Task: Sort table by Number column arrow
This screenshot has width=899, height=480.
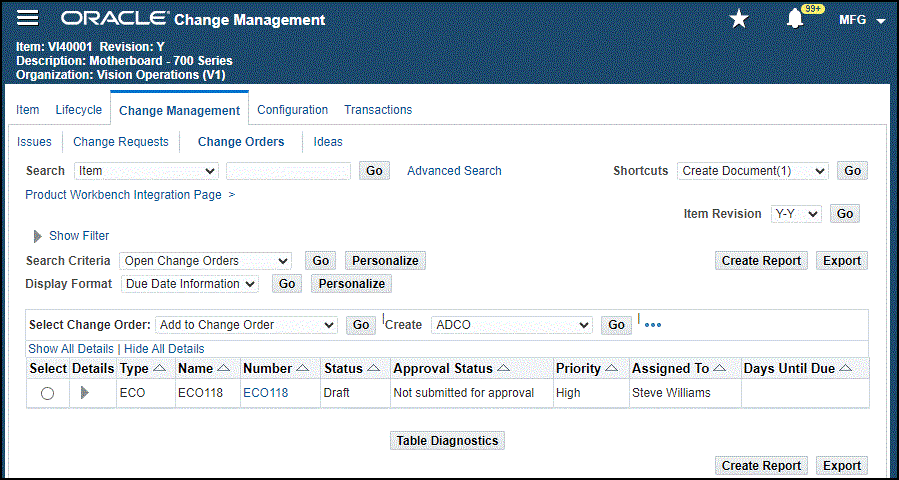Action: click(303, 369)
